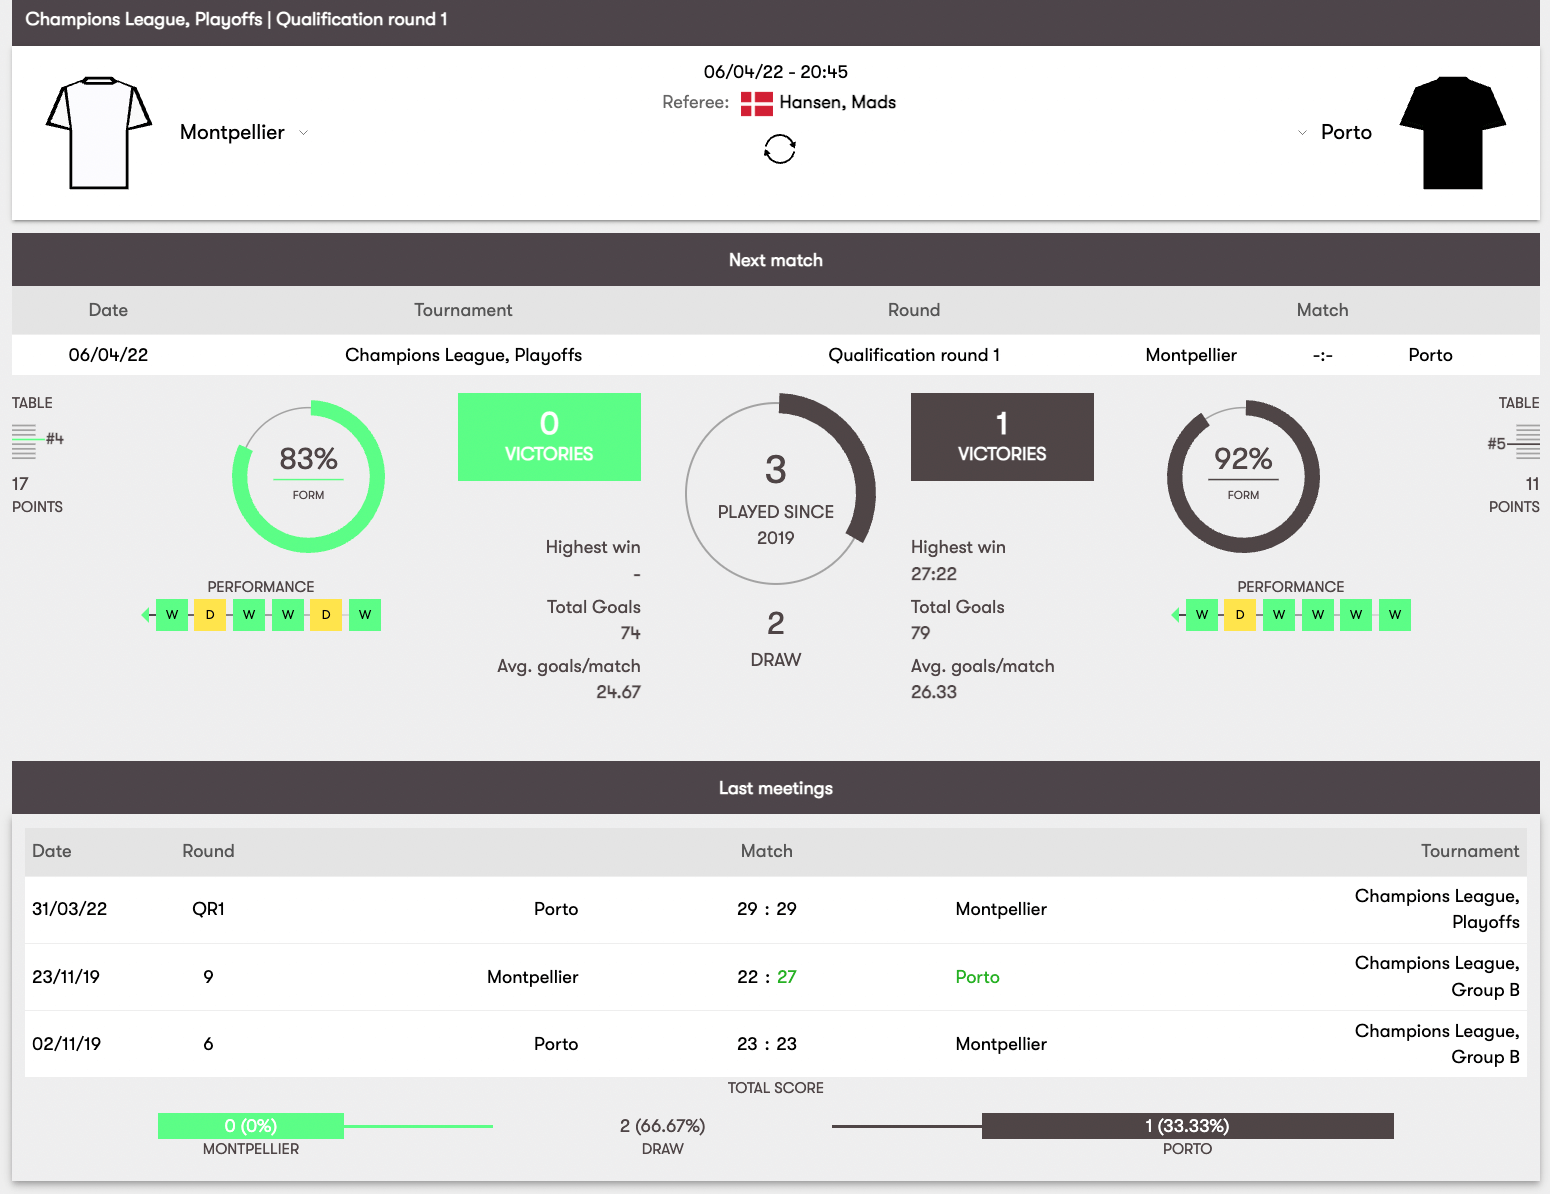Click Montpellier's 17 points value

pos(20,484)
